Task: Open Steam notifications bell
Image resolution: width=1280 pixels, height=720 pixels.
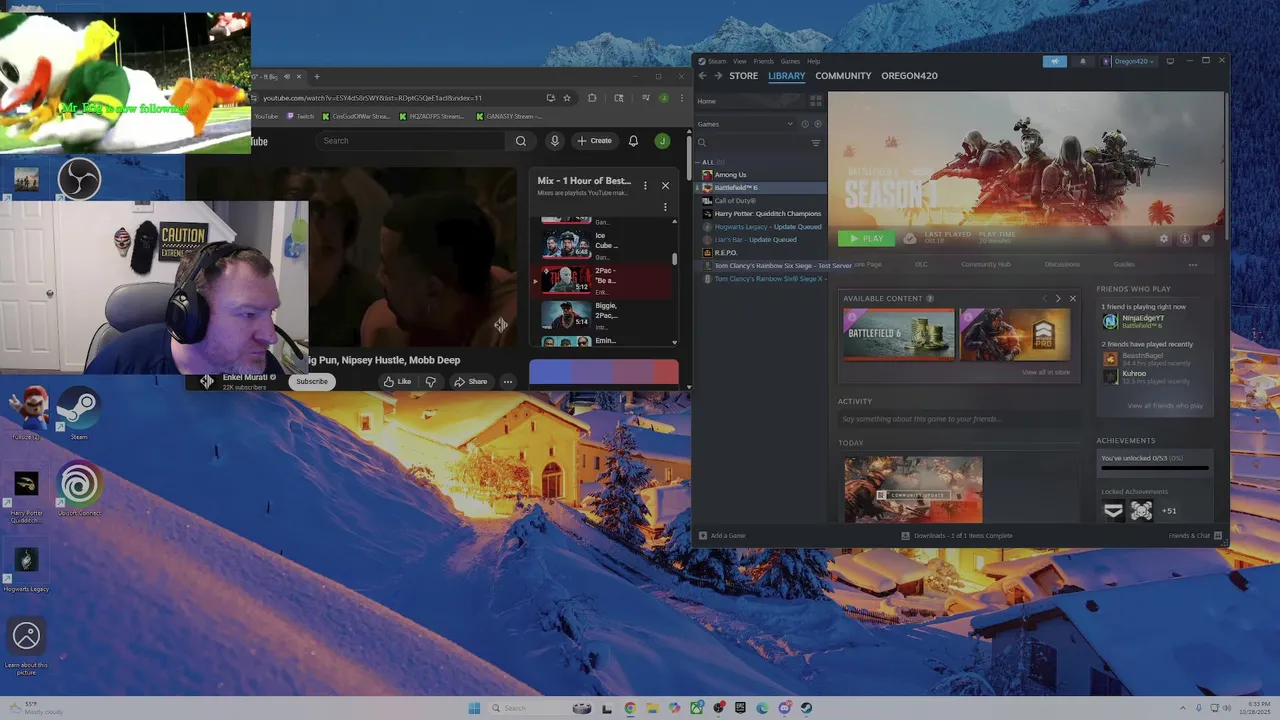Action: (x=1082, y=61)
